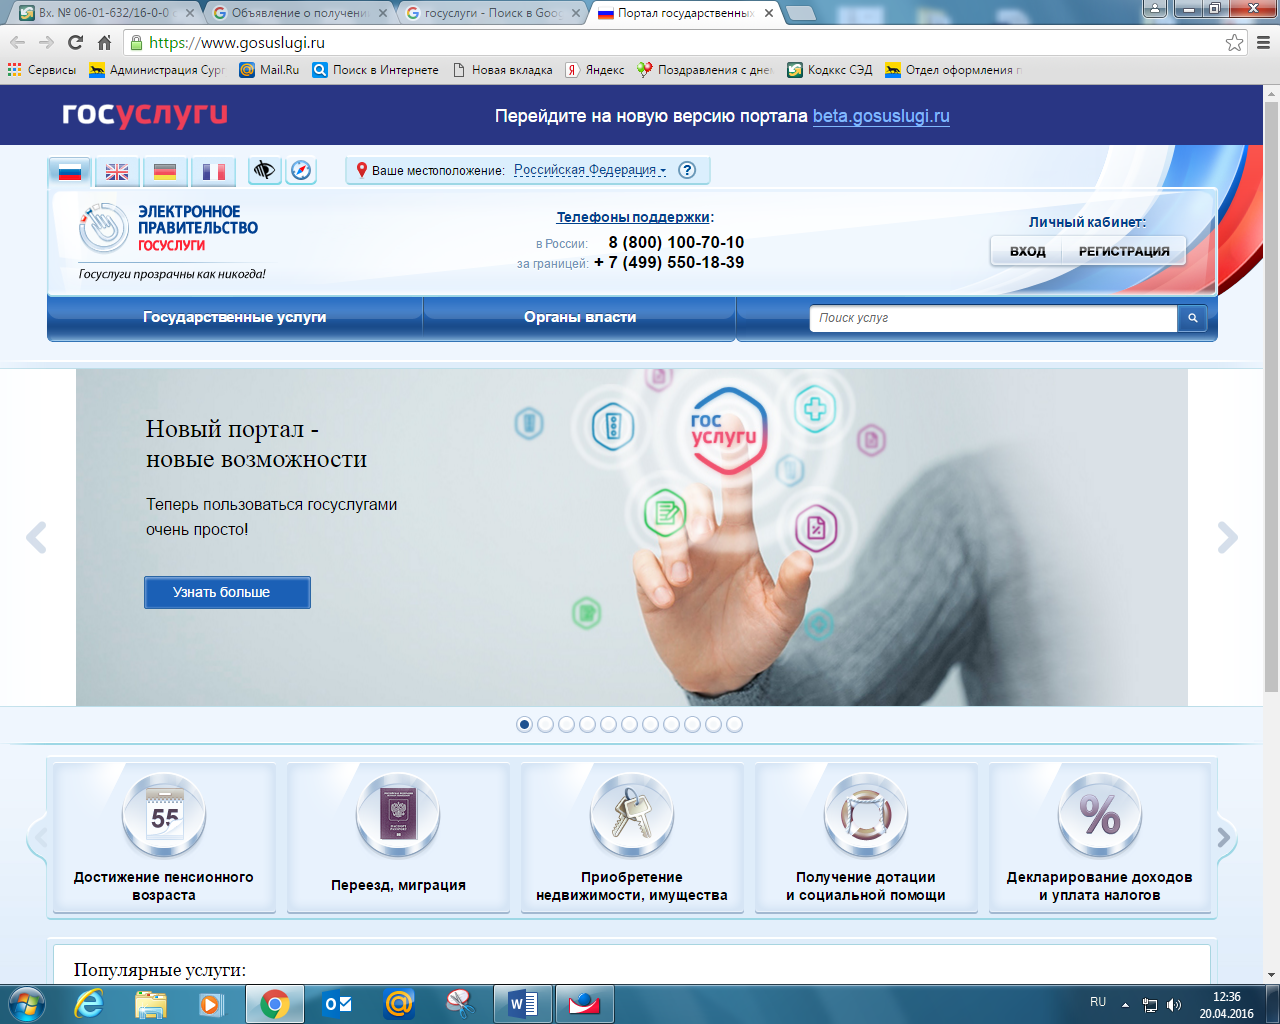Pick the French flag language option
1280x1024 pixels.
point(214,171)
